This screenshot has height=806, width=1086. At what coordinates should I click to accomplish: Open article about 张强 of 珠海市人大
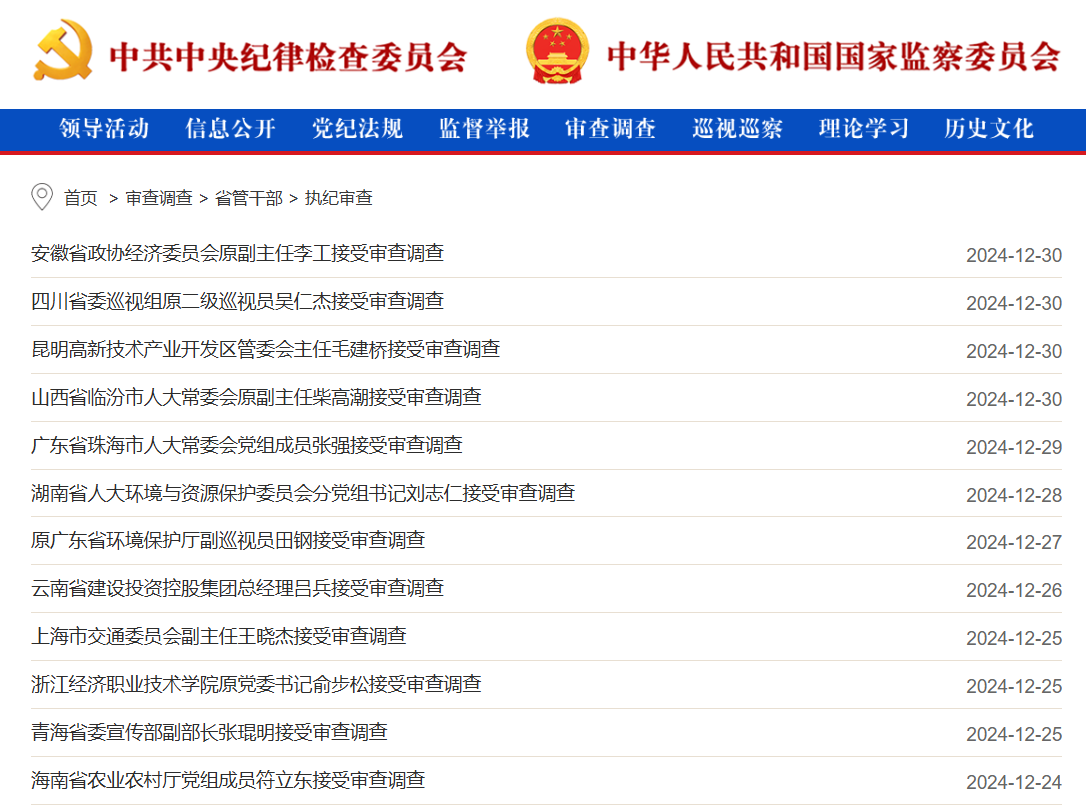point(247,445)
